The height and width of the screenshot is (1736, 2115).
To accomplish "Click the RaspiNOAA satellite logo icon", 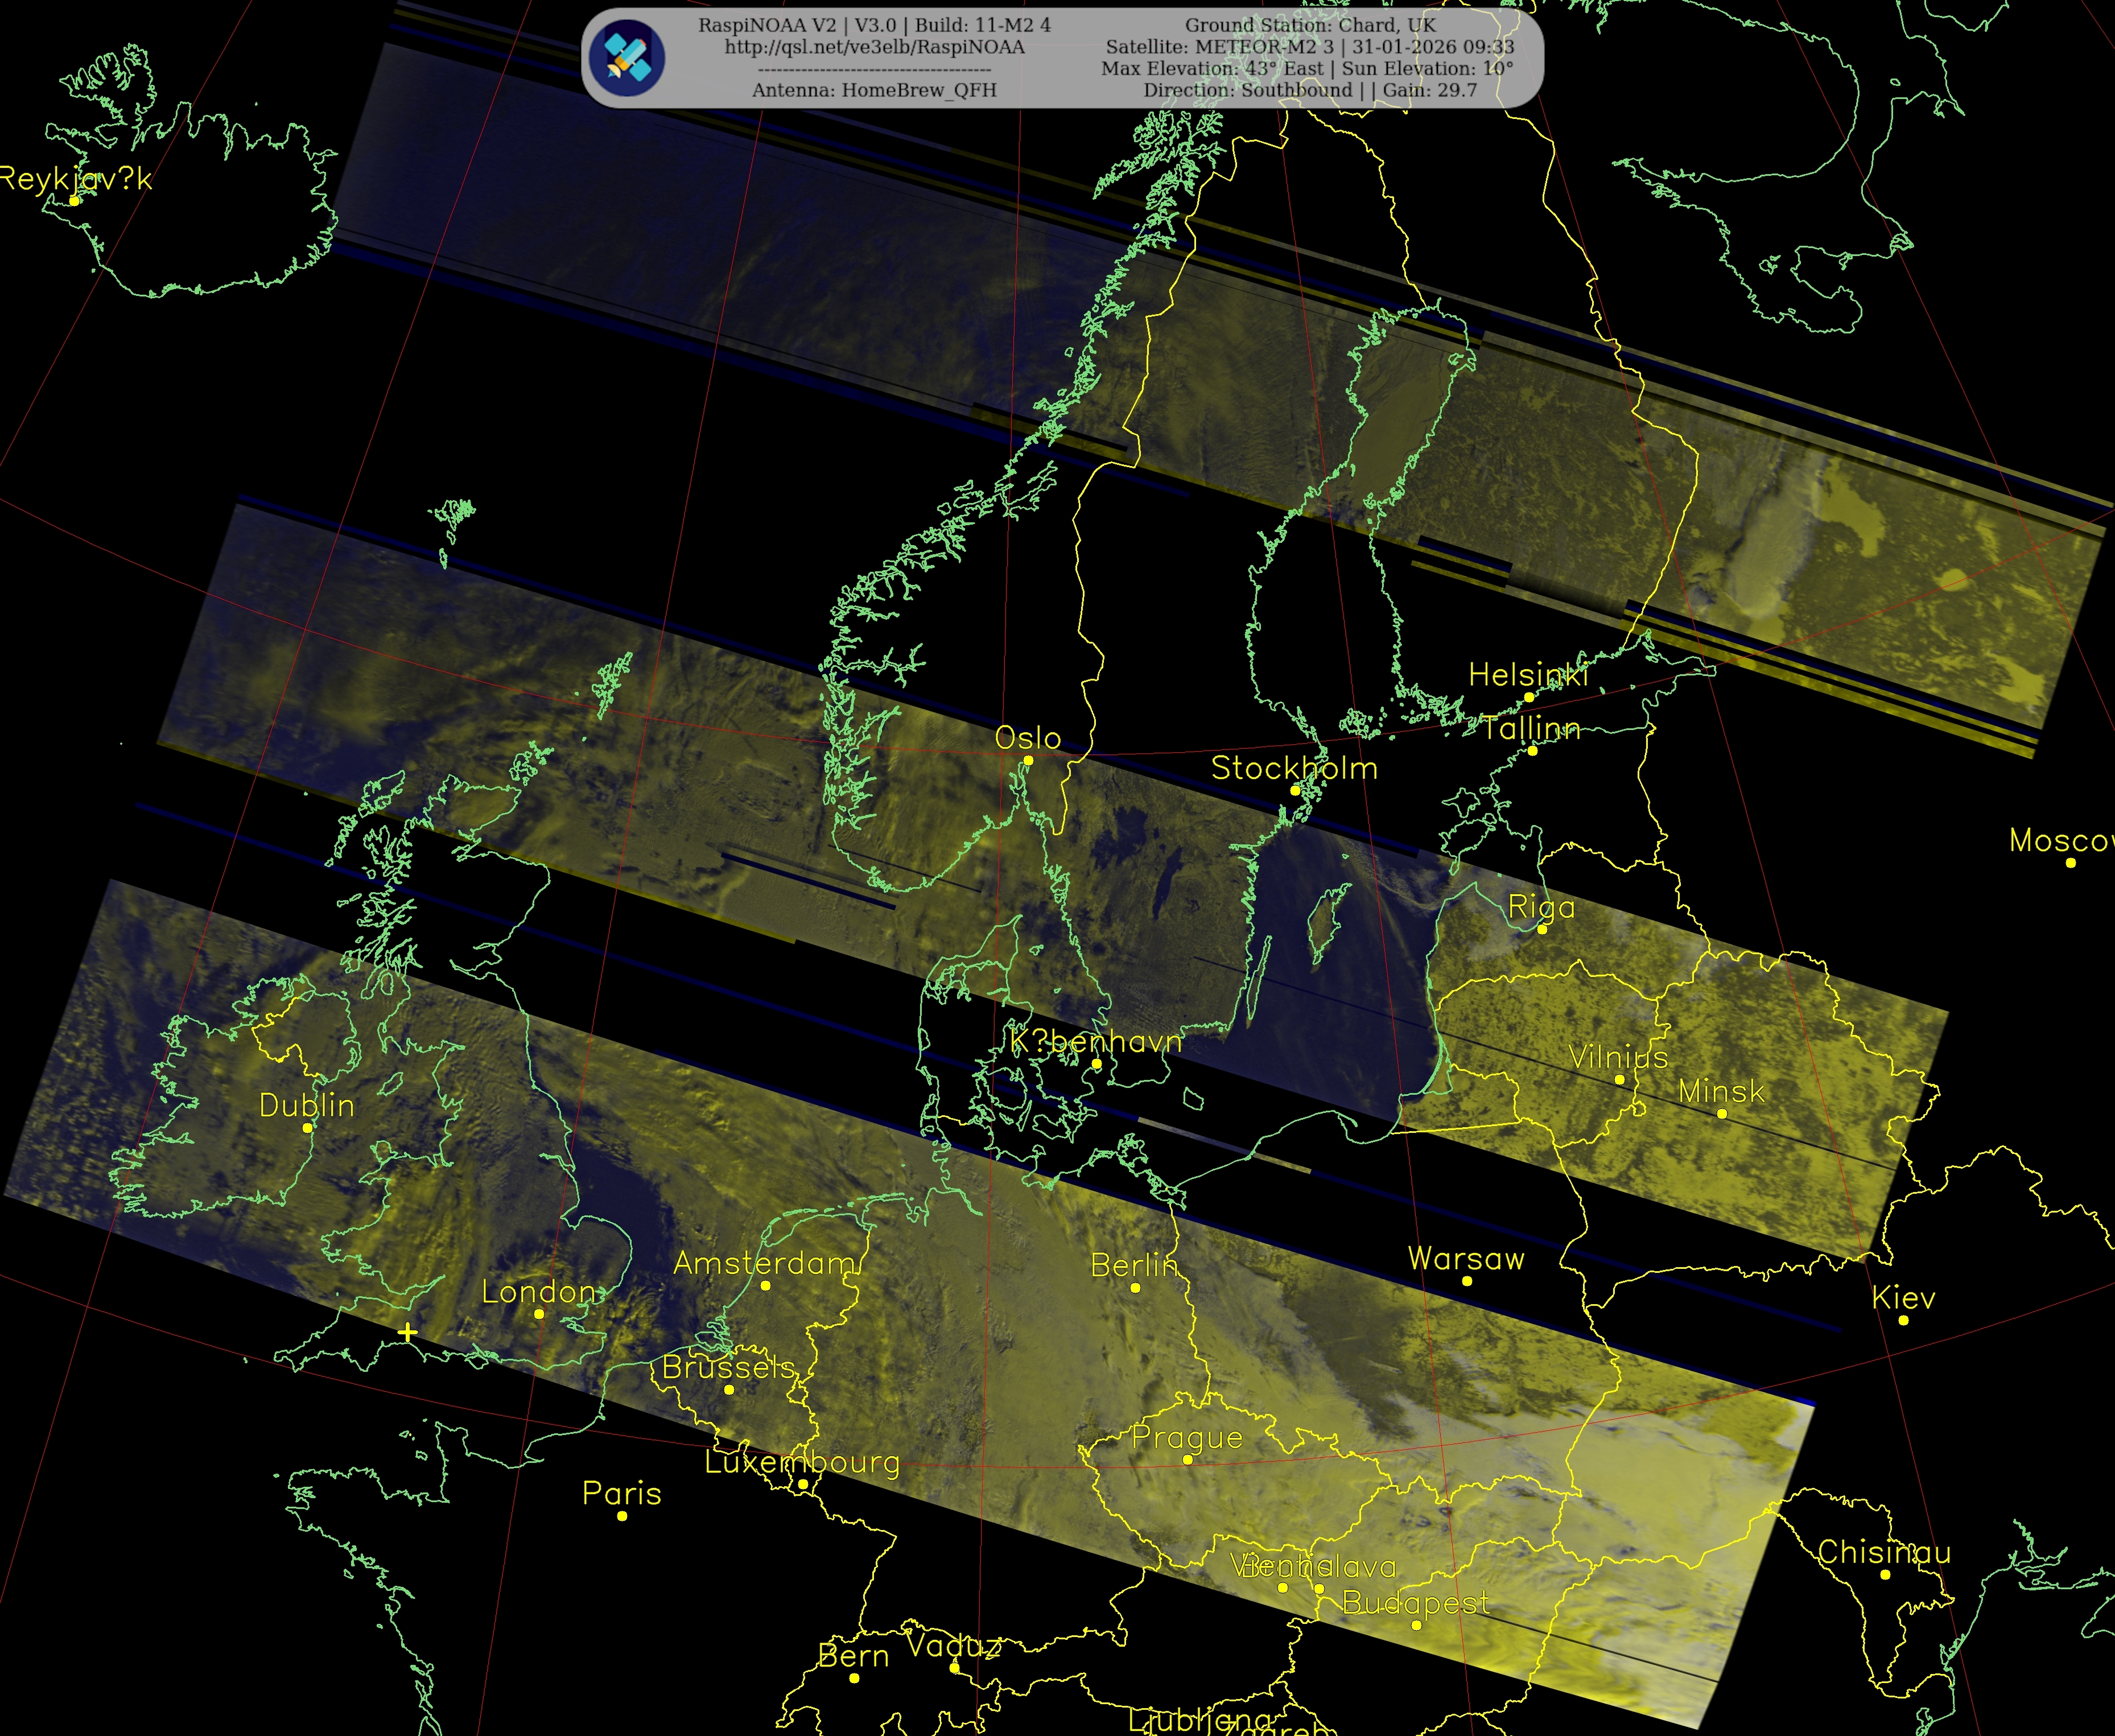I will (627, 57).
